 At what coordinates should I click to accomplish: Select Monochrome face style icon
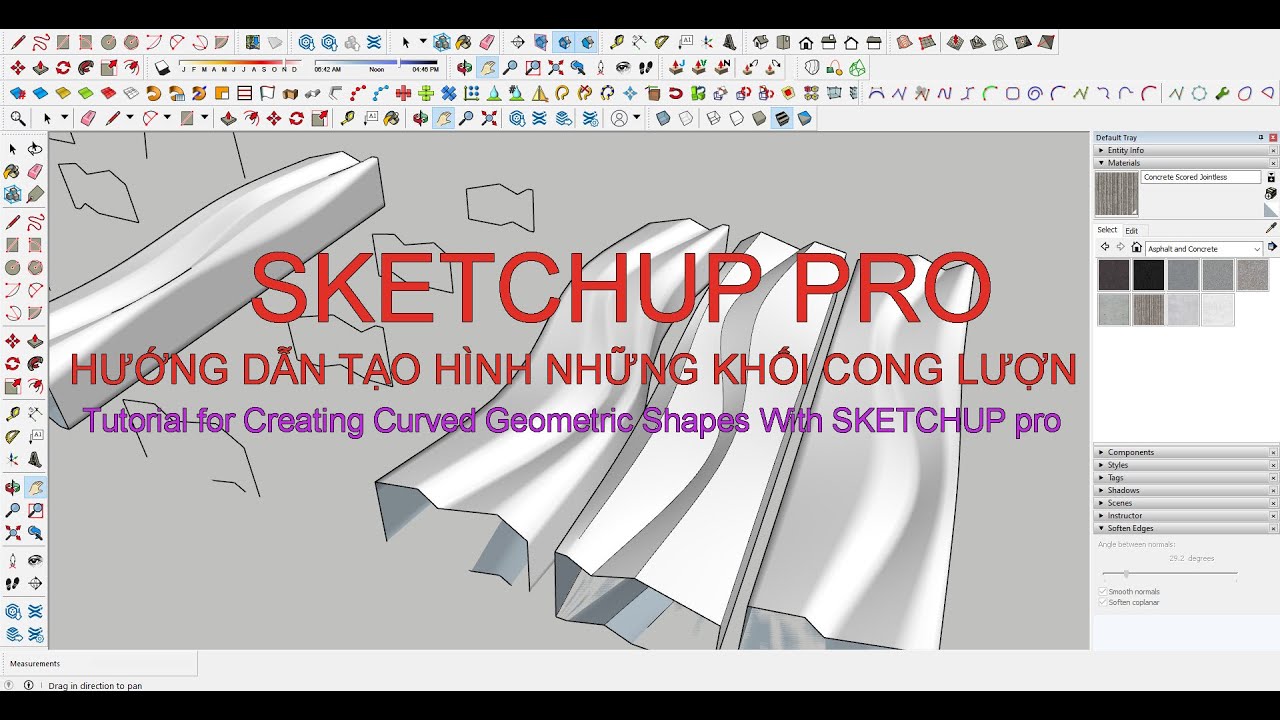tap(805, 118)
